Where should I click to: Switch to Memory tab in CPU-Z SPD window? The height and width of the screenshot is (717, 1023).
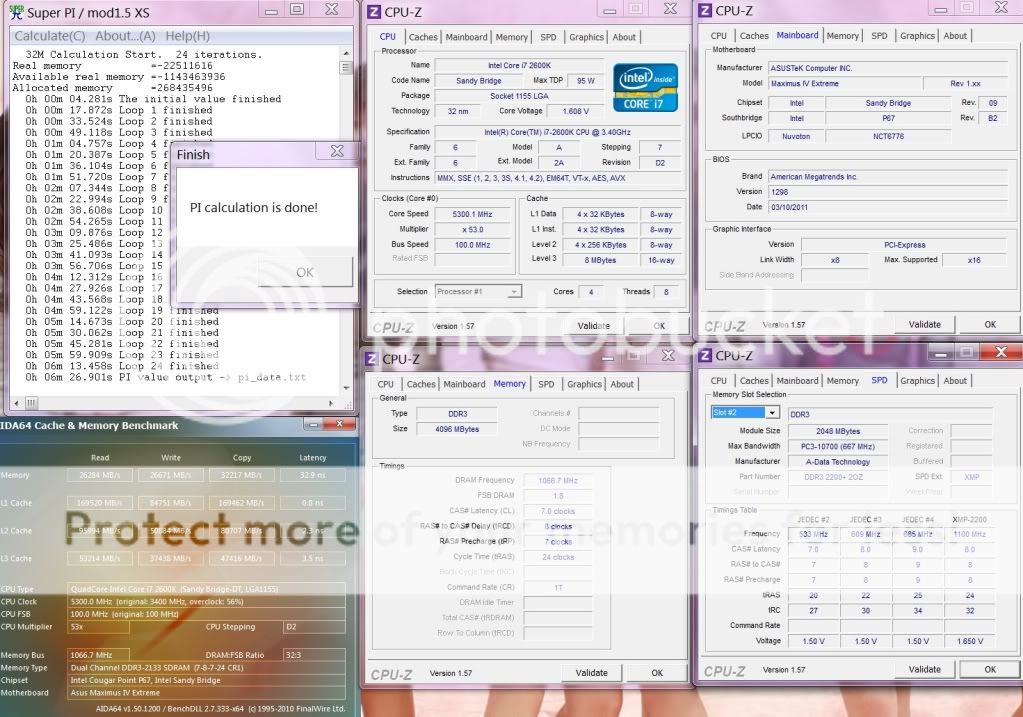coord(842,381)
